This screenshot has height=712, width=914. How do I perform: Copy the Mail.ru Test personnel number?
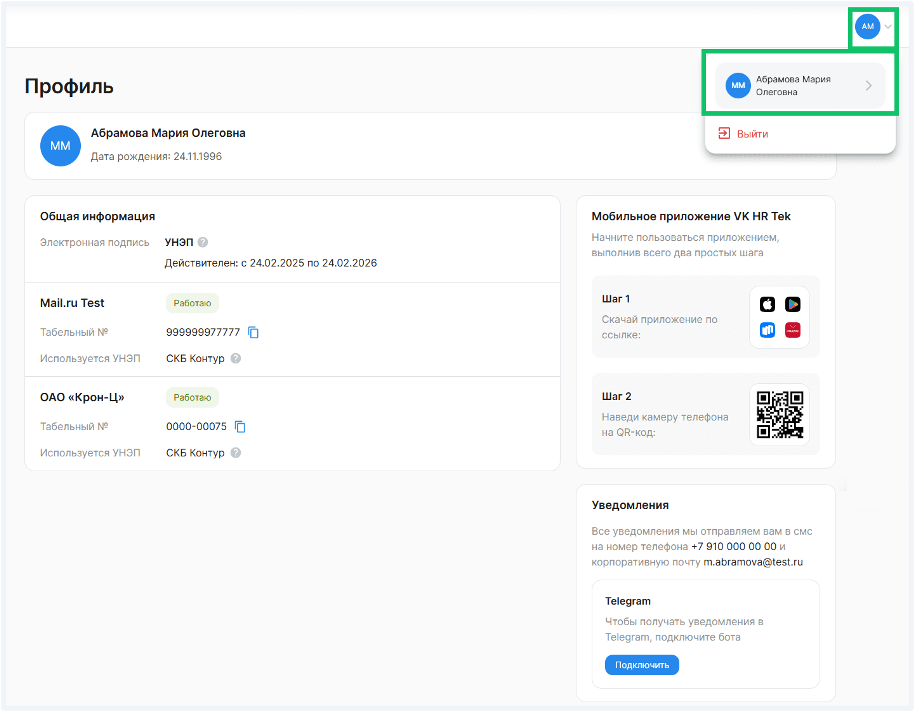tap(253, 332)
